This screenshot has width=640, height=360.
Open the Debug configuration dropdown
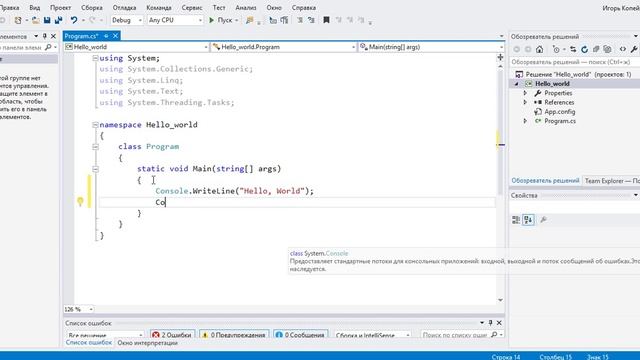click(x=127, y=20)
